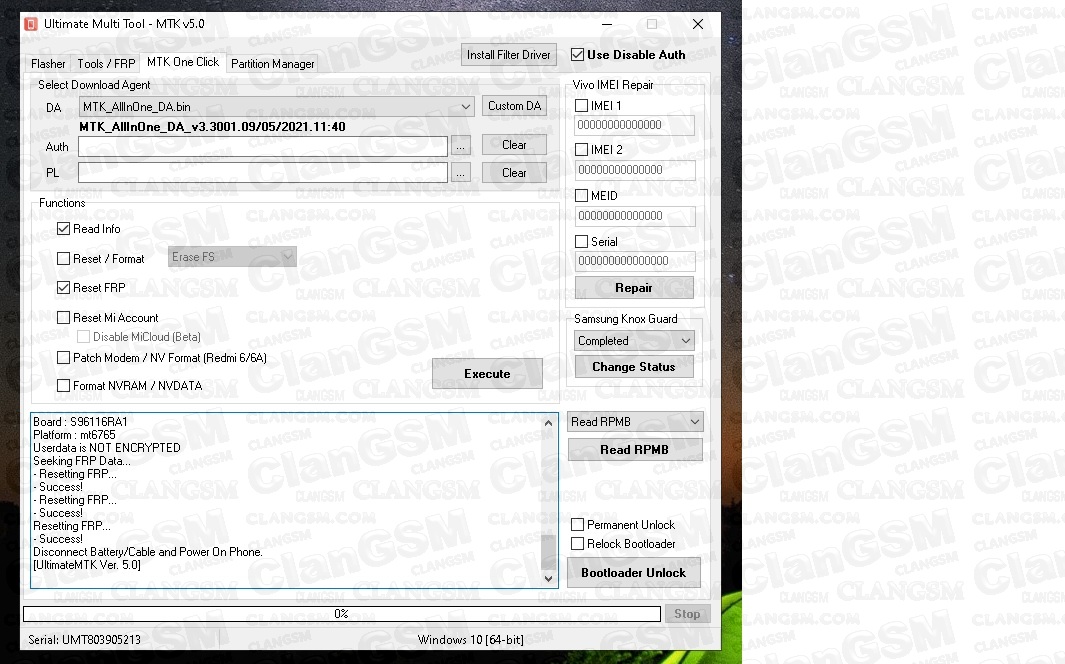This screenshot has width=1065, height=664.
Task: Click the Repair button
Action: point(634,288)
